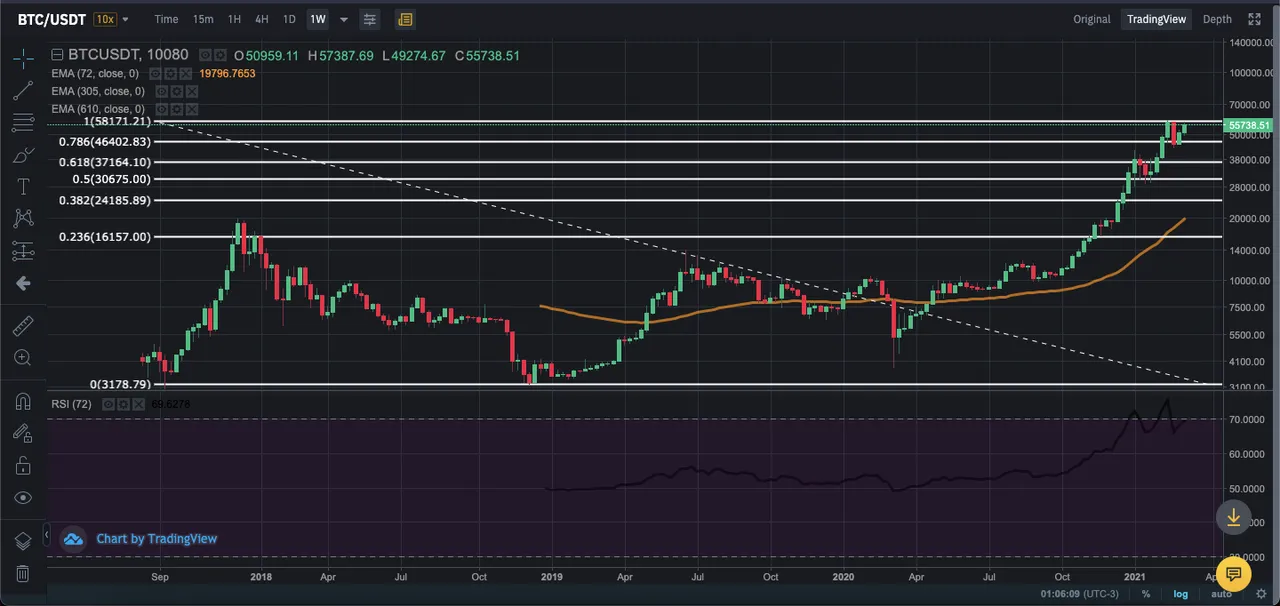Viewport: 1280px width, 606px height.
Task: Click the 55738.51 current price label
Action: tap(1250, 125)
